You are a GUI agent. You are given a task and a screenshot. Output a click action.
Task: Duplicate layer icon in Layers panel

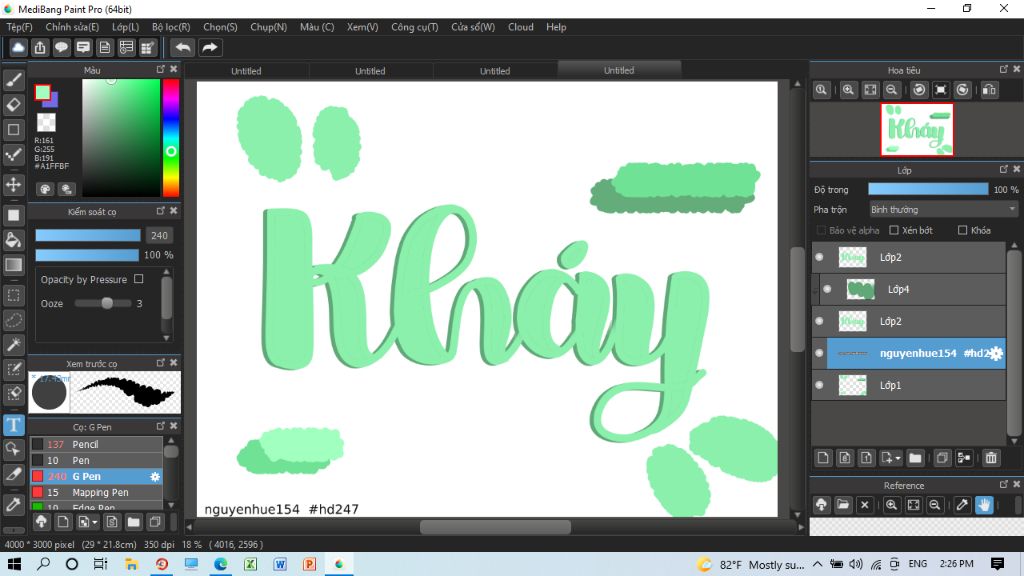(942, 458)
